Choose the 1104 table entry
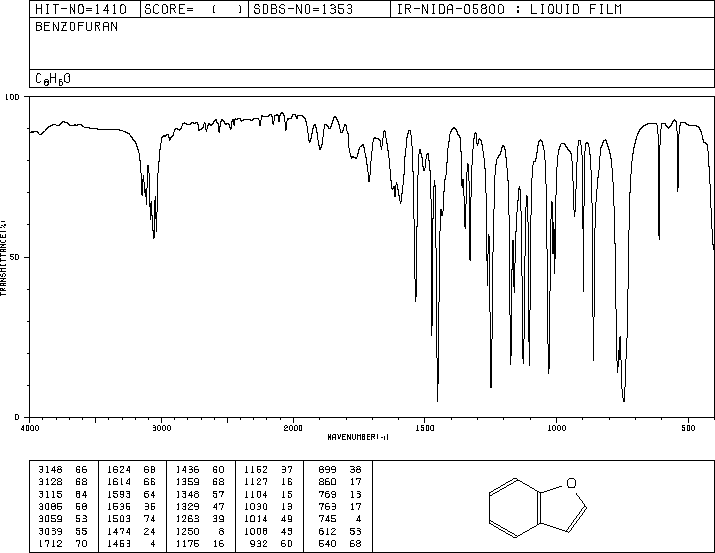This screenshot has height=553, width=715. pos(256,494)
